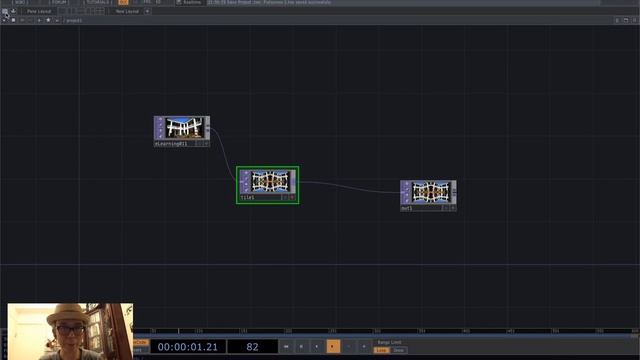Select the Once range limit option
Screen dimensions: 640x360
399,350
